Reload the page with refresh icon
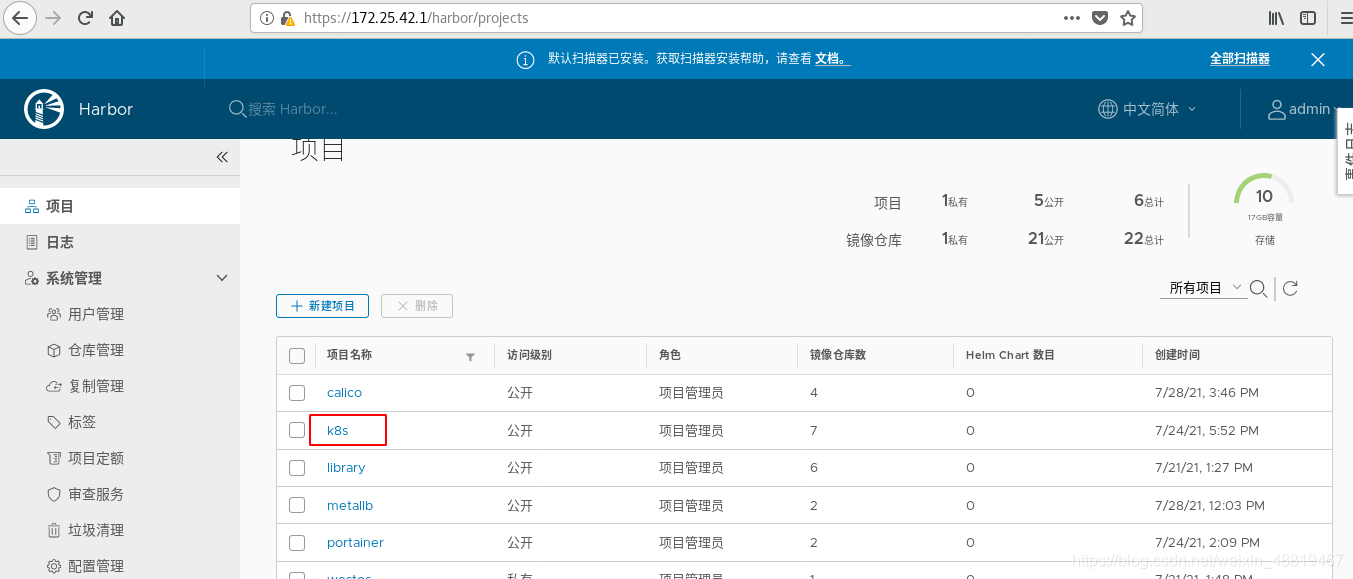Viewport: 1353px width, 579px height. tap(86, 18)
